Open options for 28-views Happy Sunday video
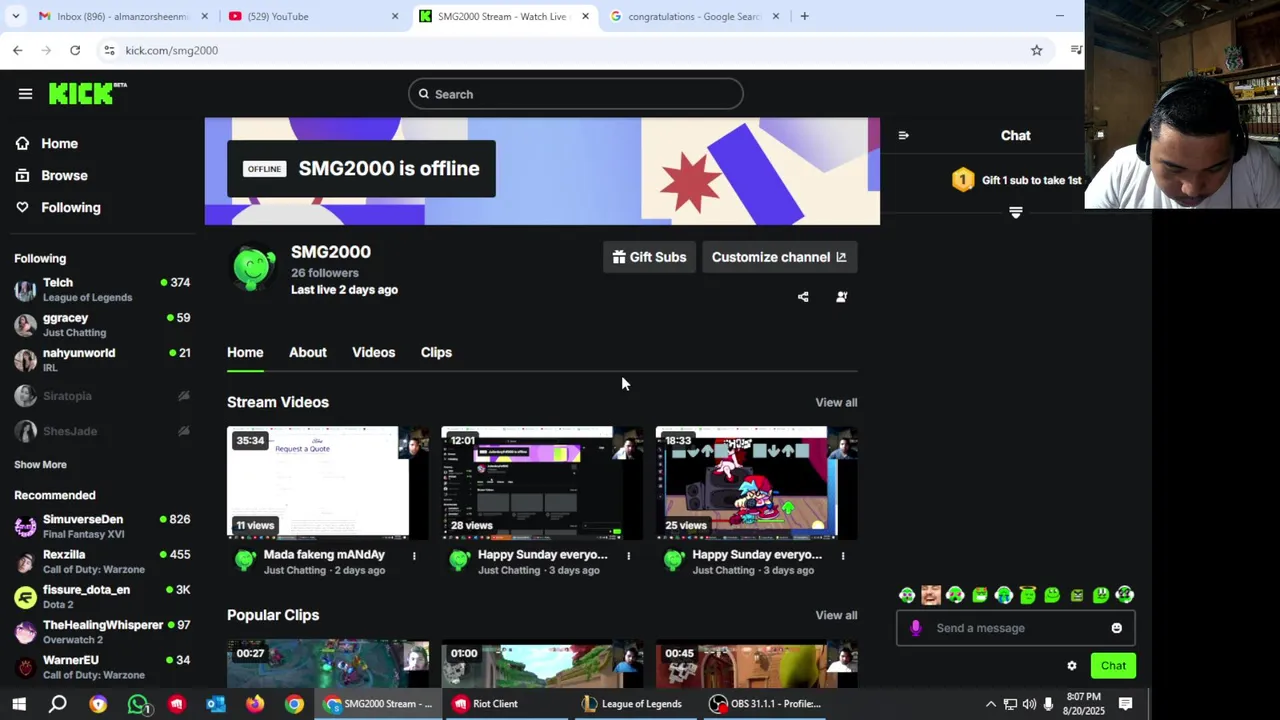 coord(628,556)
